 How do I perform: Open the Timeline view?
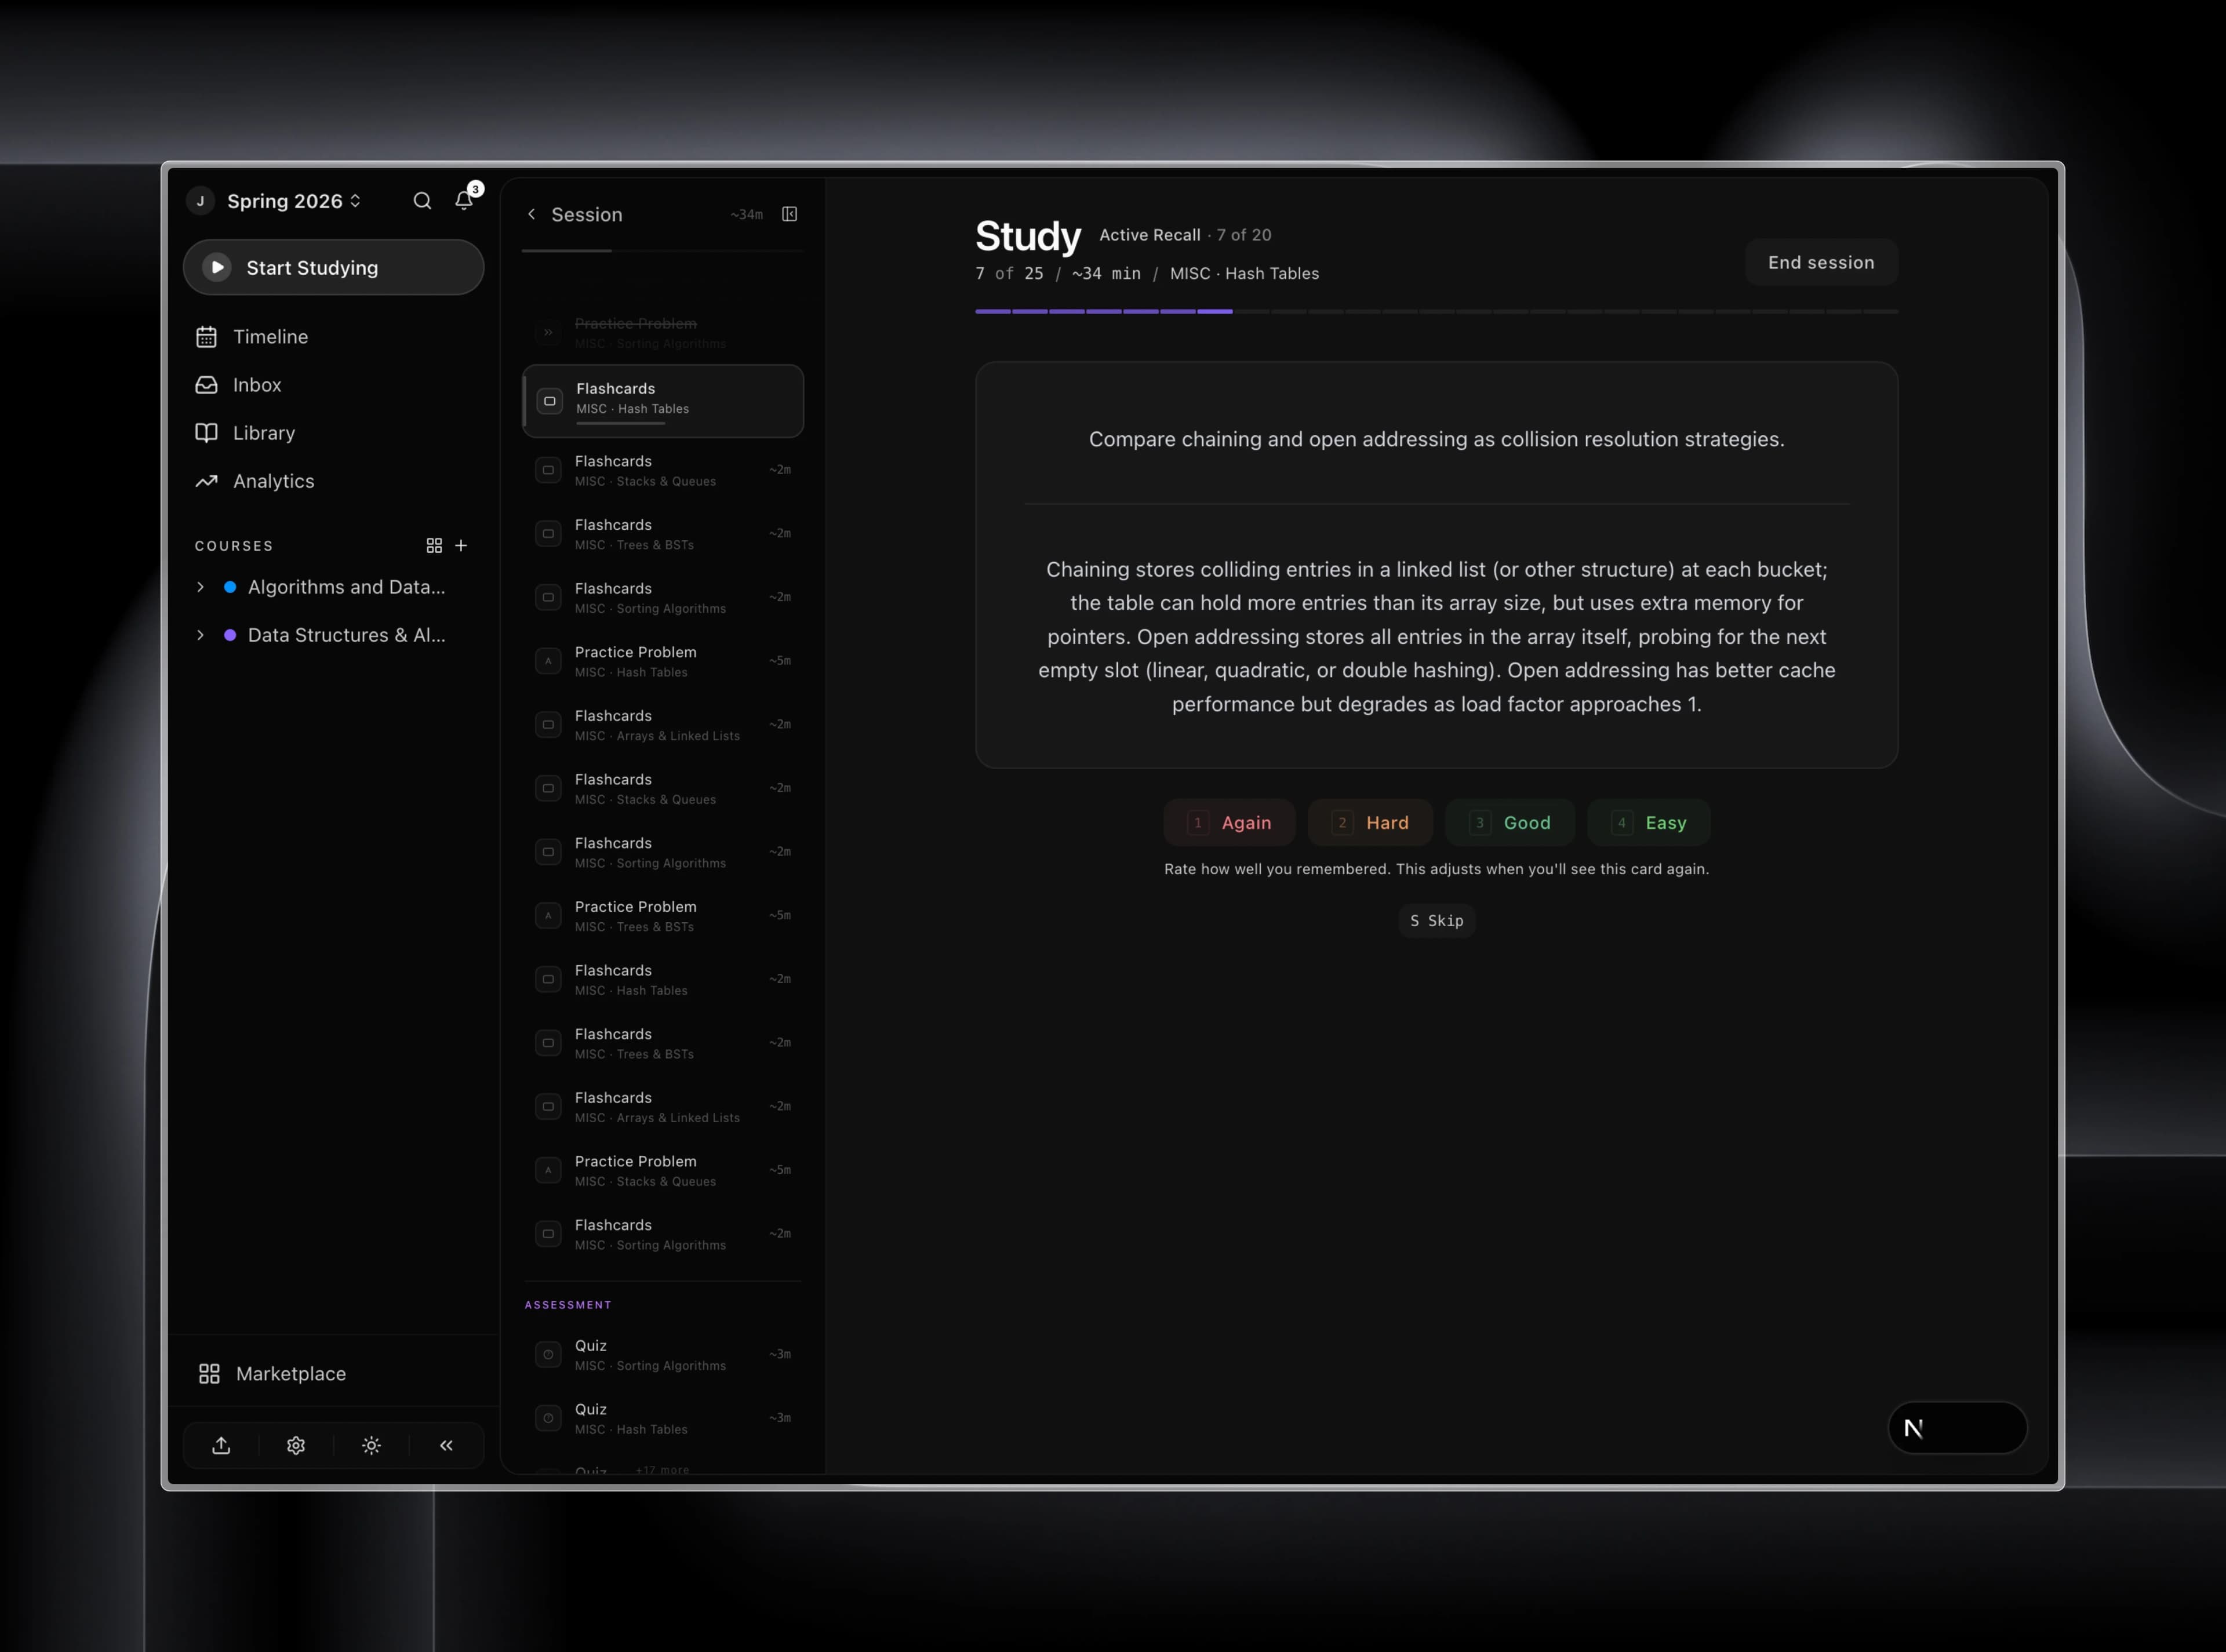[x=270, y=337]
